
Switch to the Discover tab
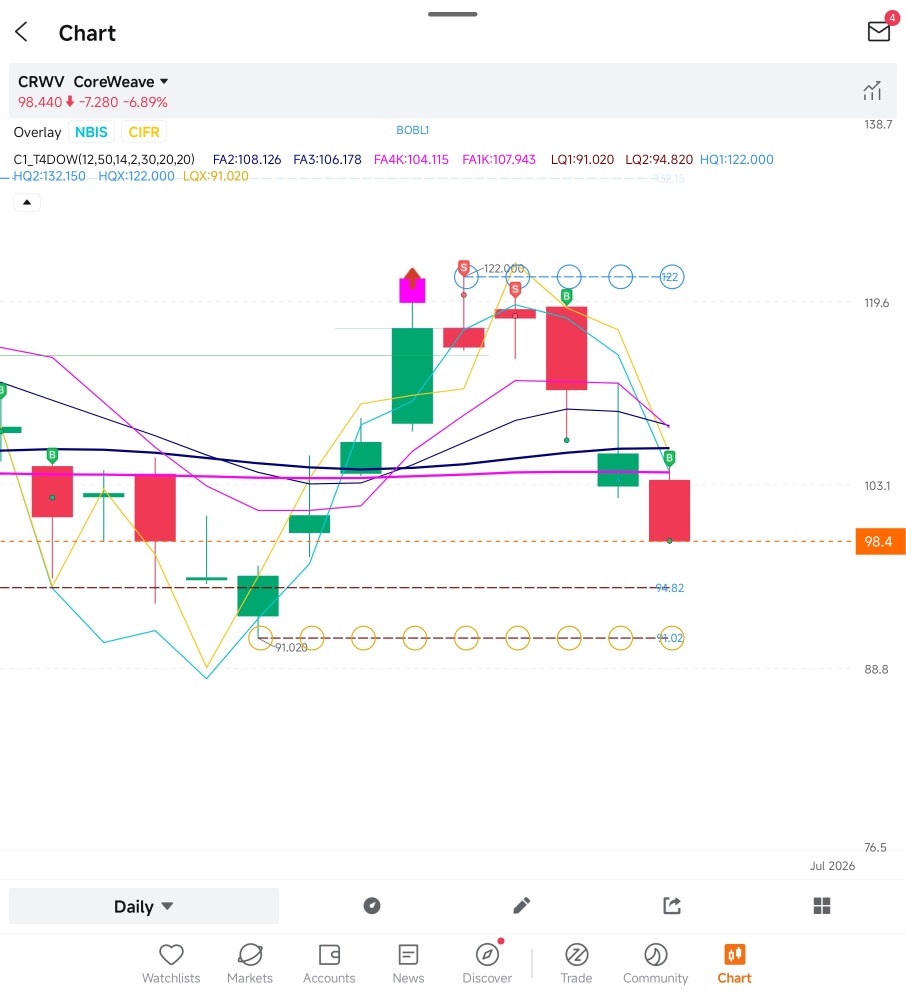pyautogui.click(x=487, y=964)
